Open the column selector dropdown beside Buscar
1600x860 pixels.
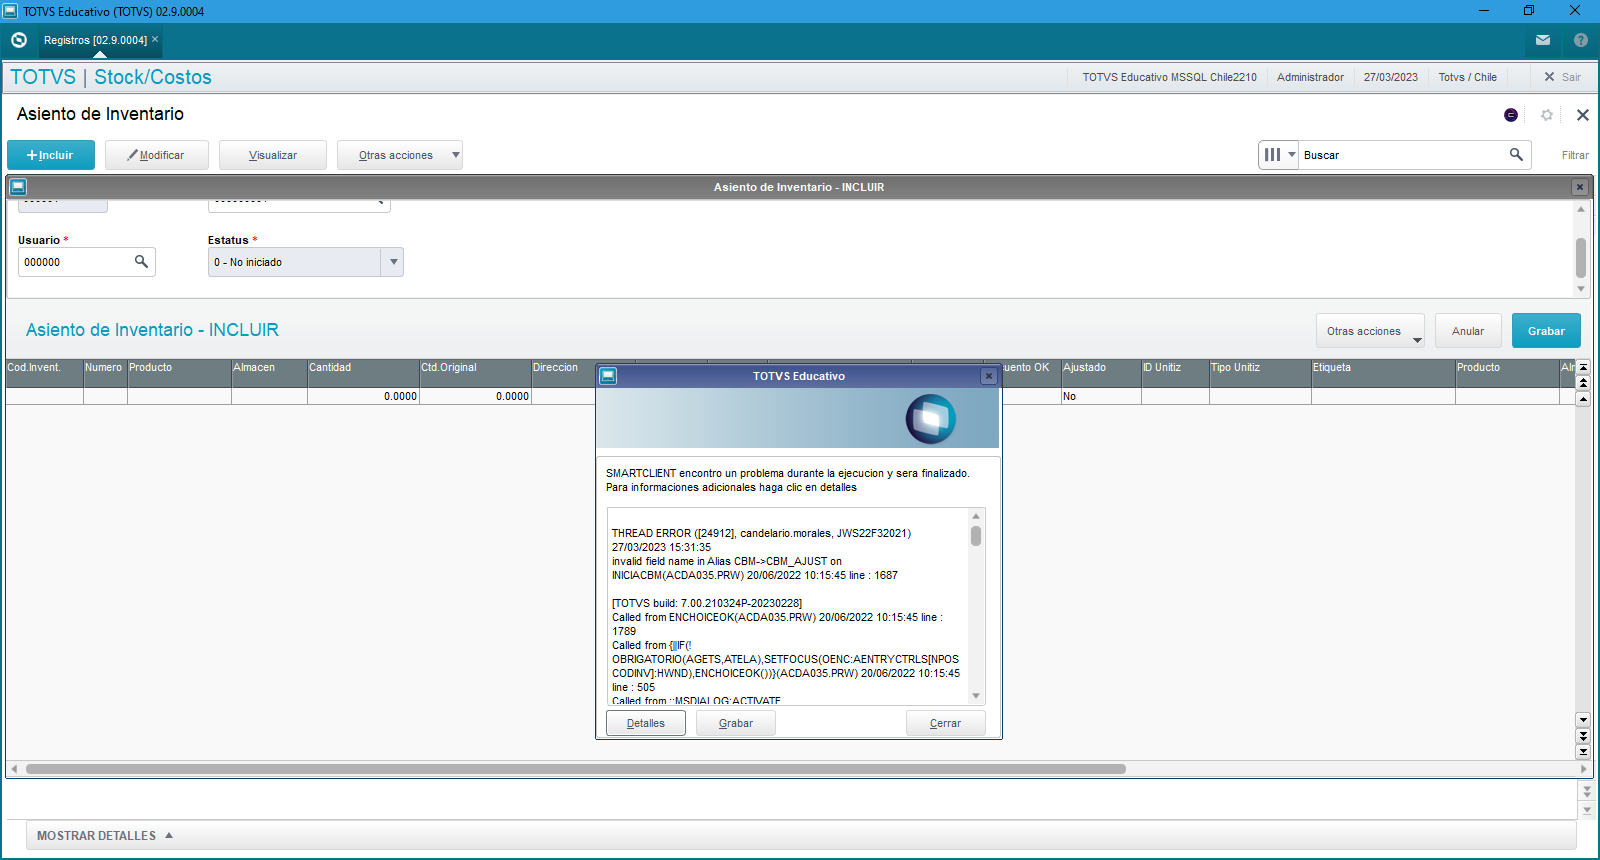coord(1278,155)
